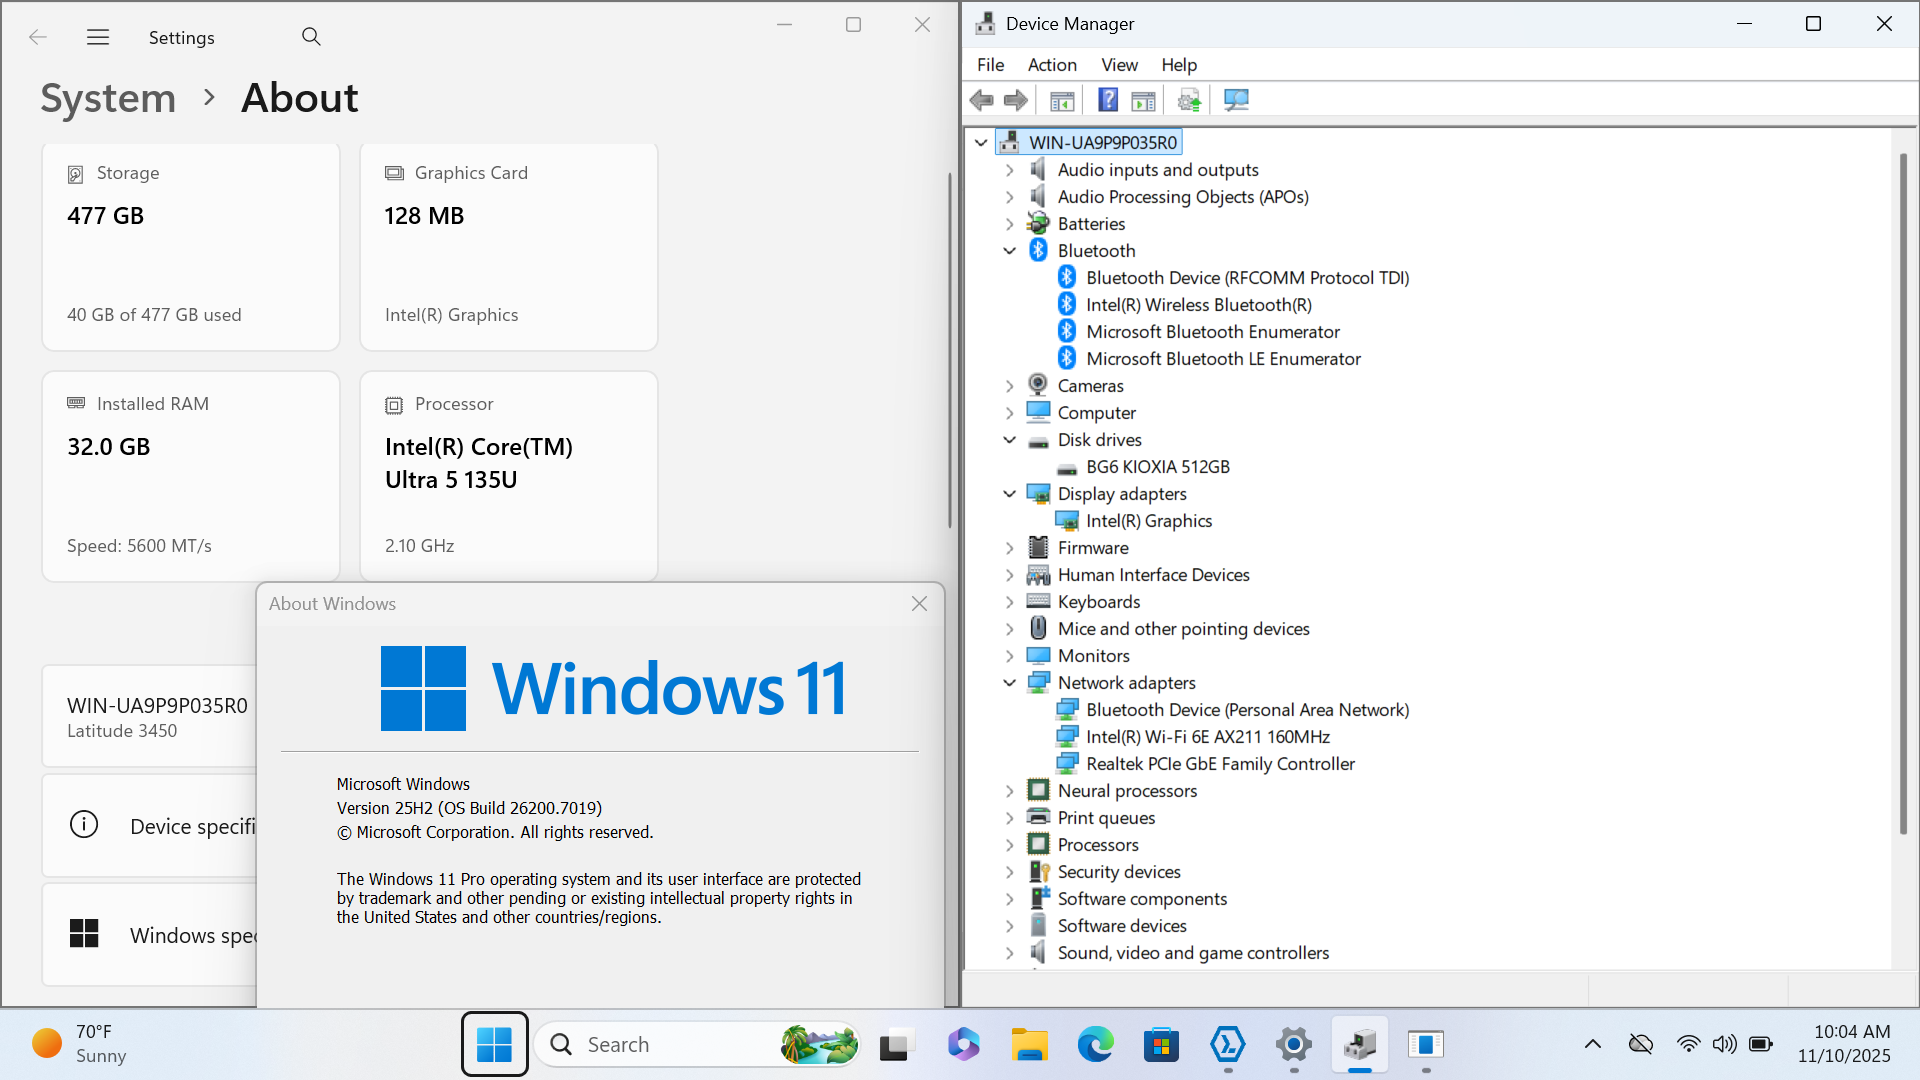Click the System breadcrumb link

[108, 98]
